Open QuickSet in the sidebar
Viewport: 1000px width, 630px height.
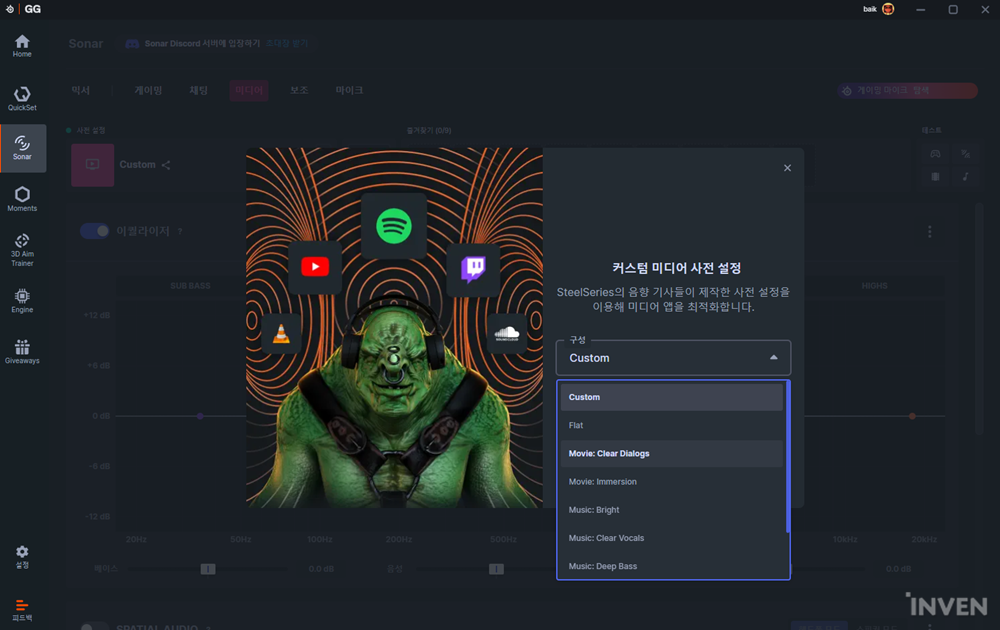pos(22,99)
